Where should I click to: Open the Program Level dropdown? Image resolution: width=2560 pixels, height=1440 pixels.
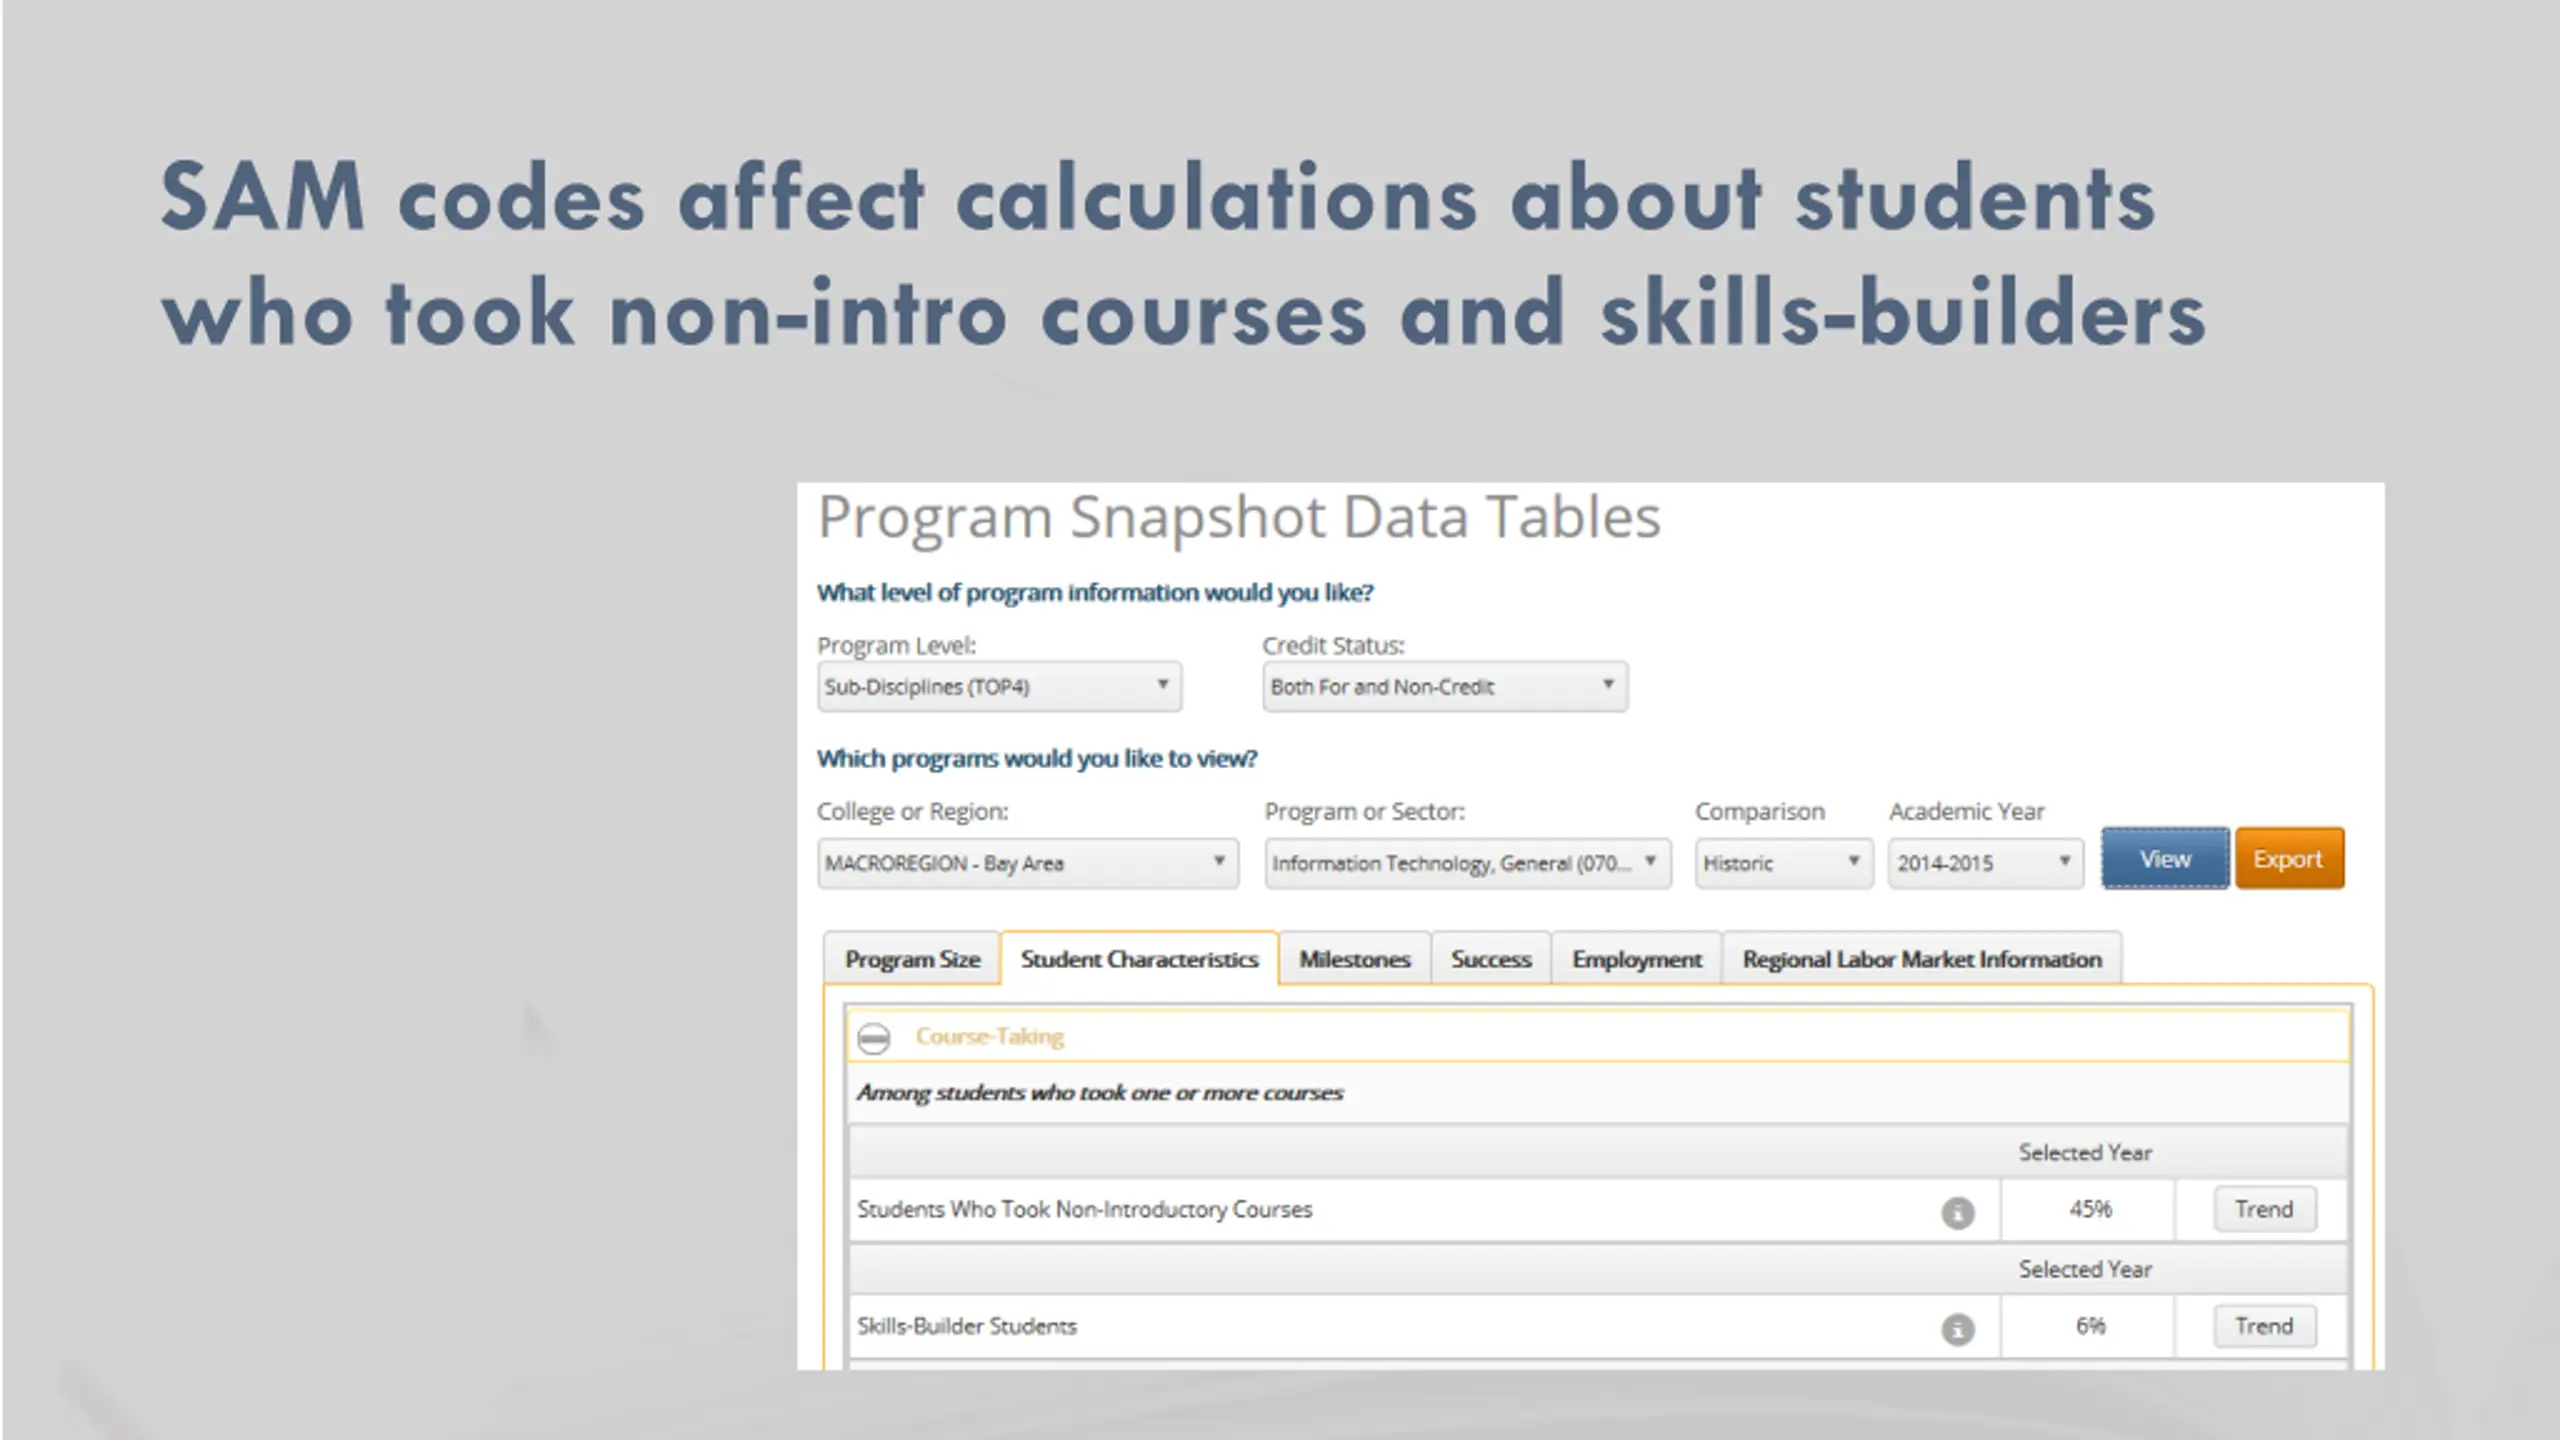[x=999, y=687]
